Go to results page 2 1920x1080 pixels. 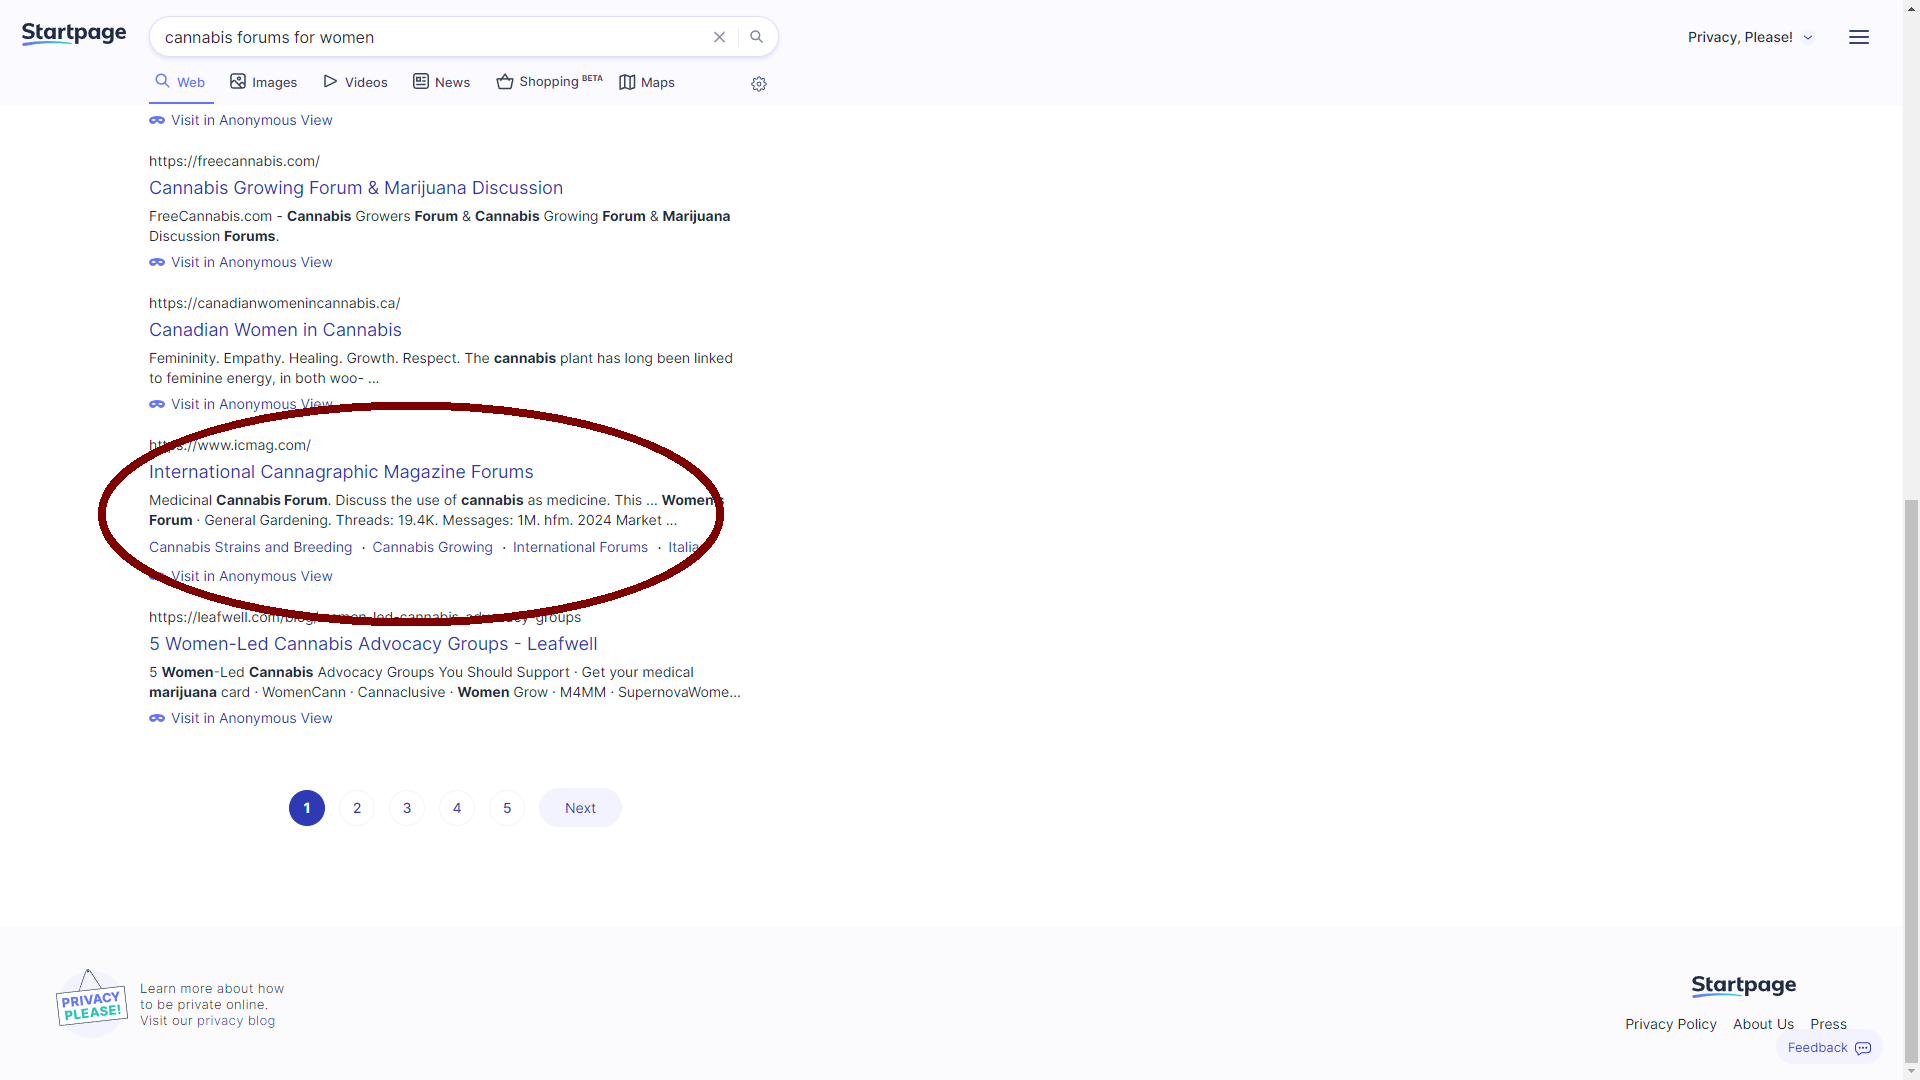click(357, 808)
